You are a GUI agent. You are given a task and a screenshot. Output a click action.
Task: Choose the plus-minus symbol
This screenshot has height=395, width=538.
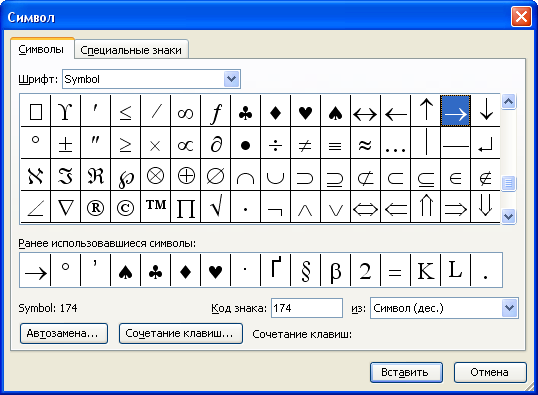point(66,143)
